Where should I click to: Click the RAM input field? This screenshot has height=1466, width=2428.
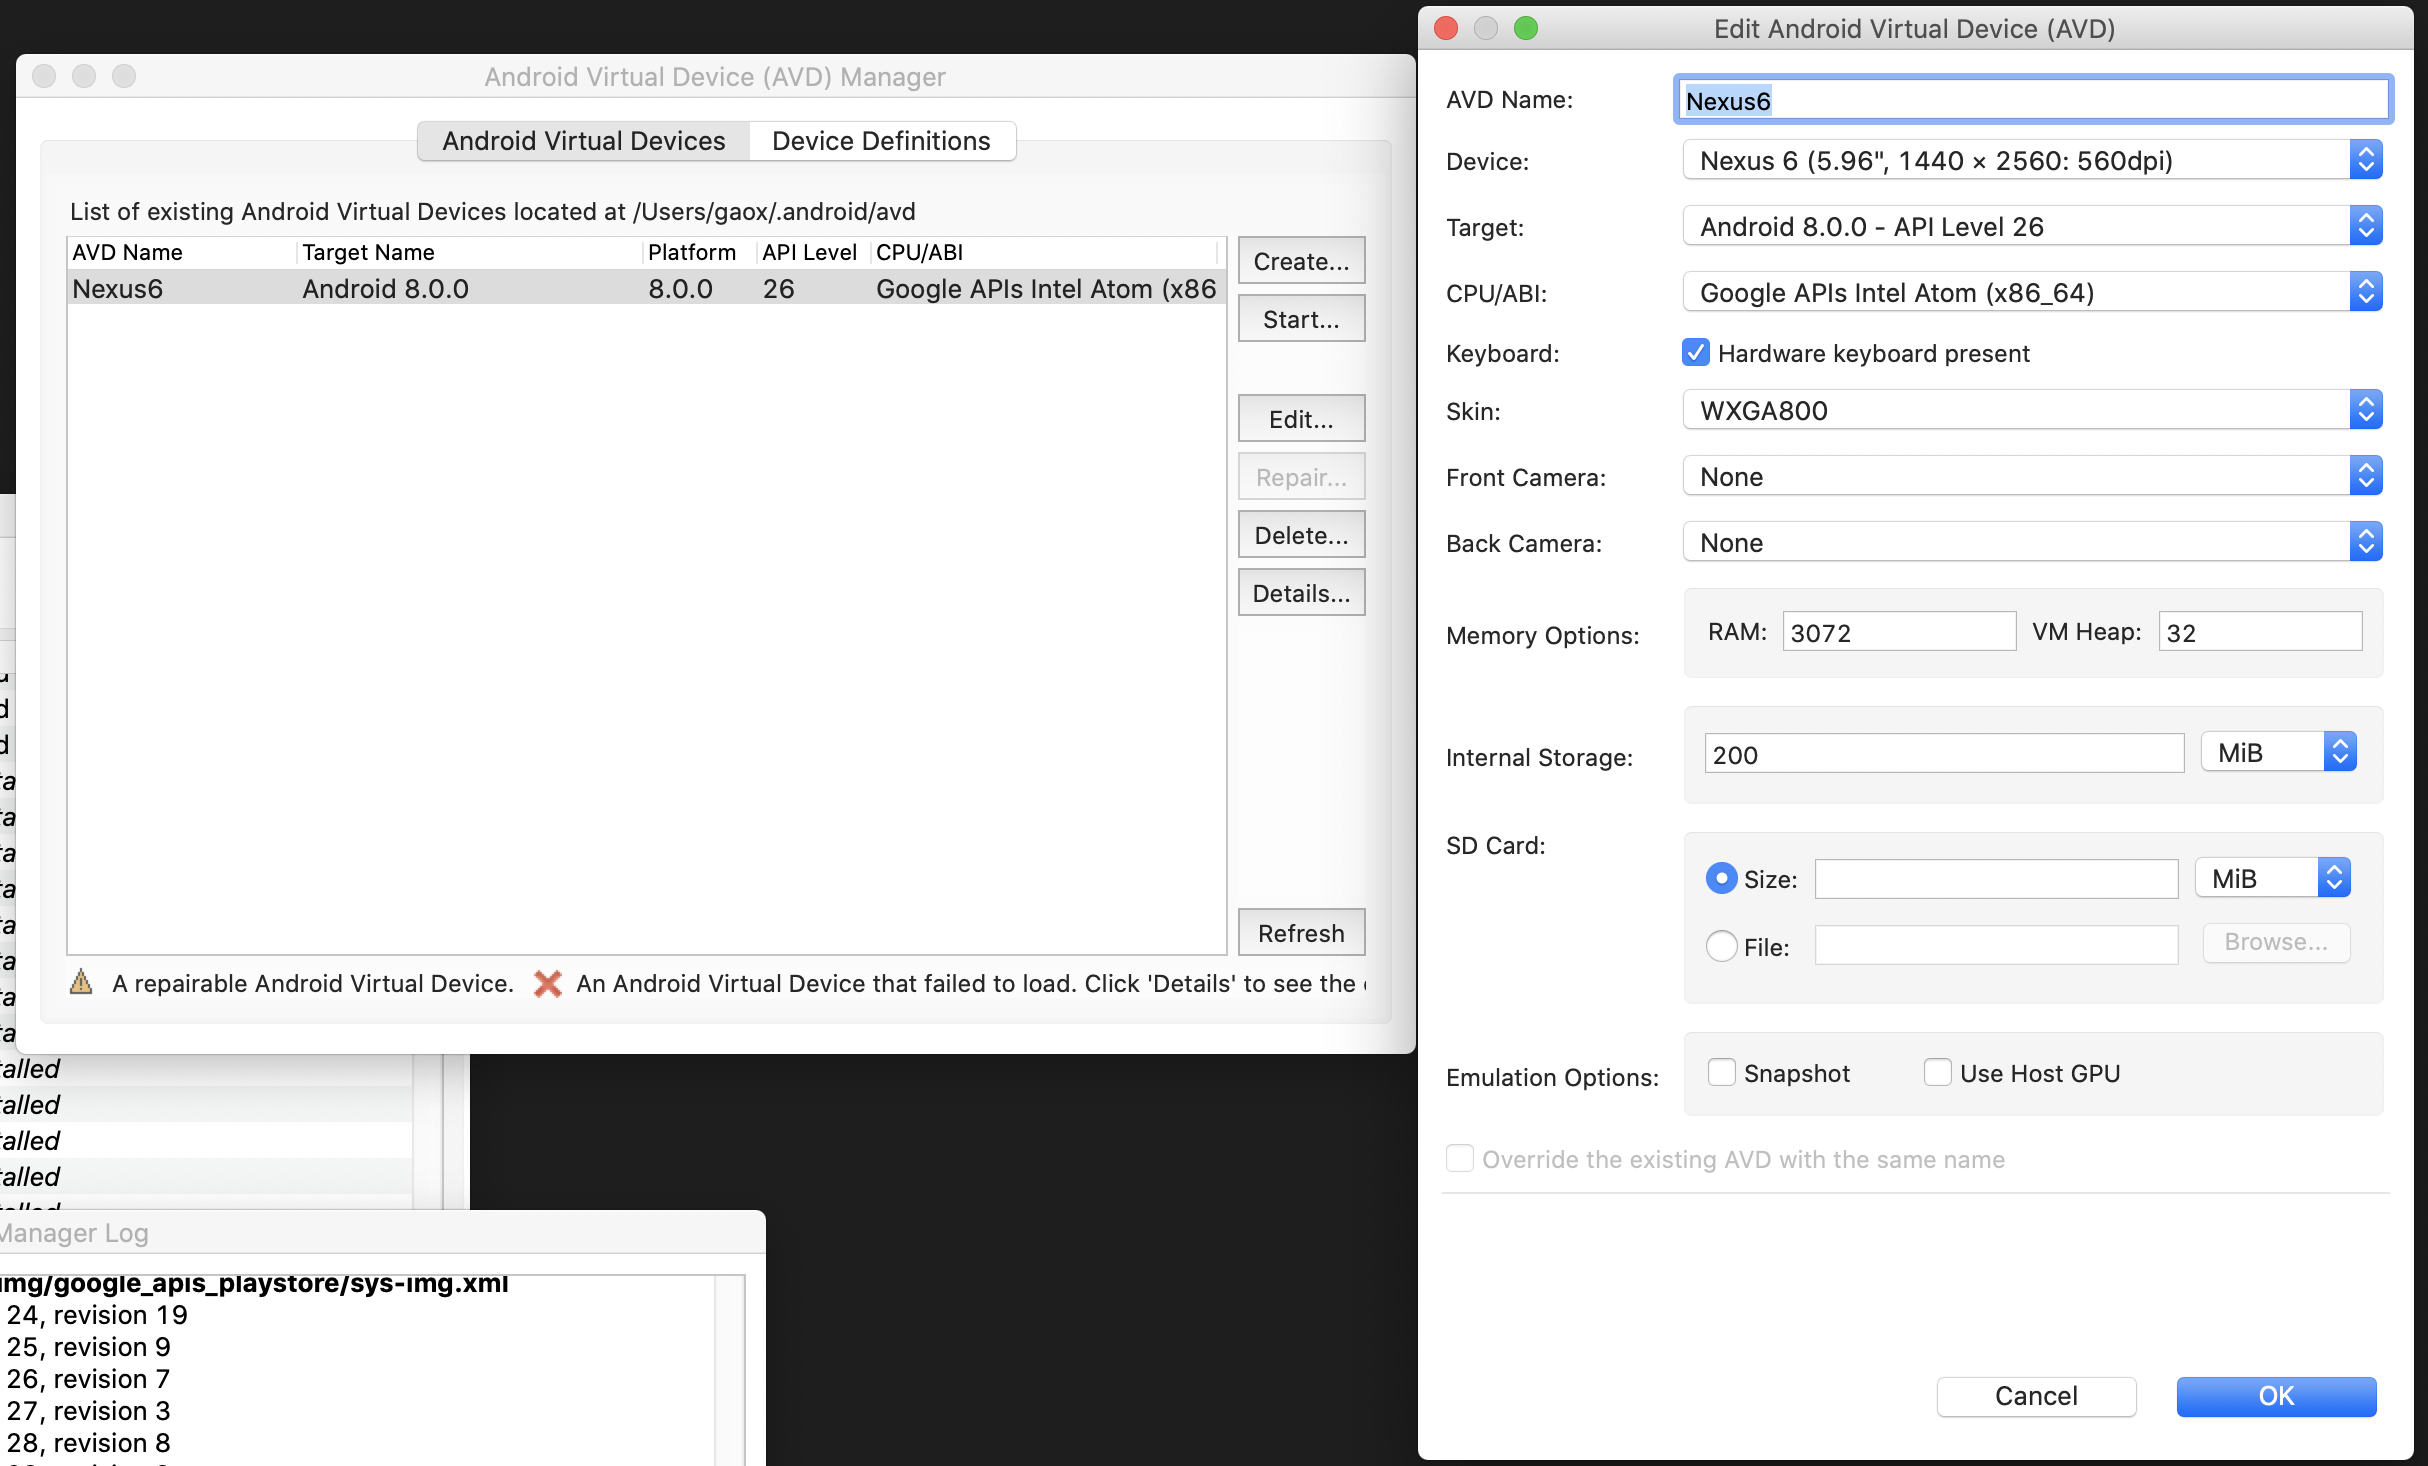[1898, 633]
